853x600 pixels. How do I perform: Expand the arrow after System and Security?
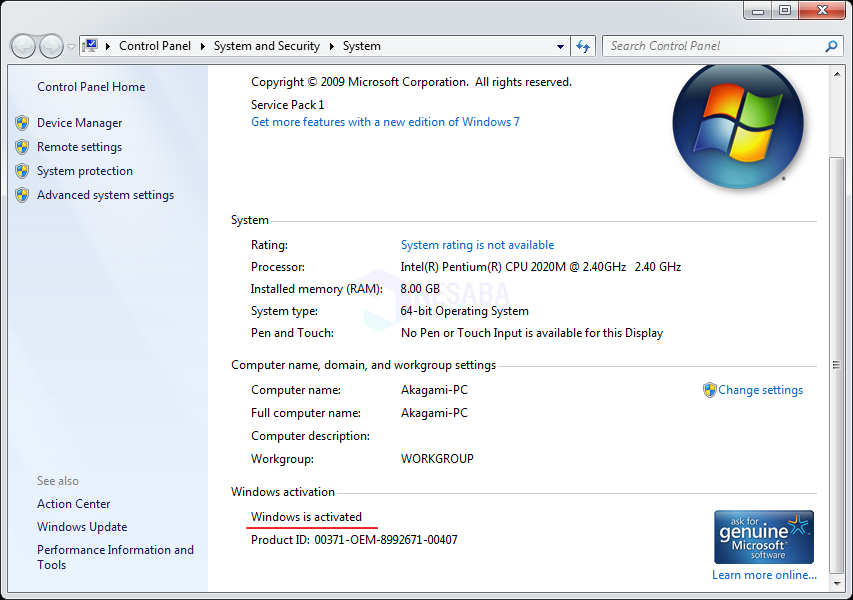coord(331,46)
